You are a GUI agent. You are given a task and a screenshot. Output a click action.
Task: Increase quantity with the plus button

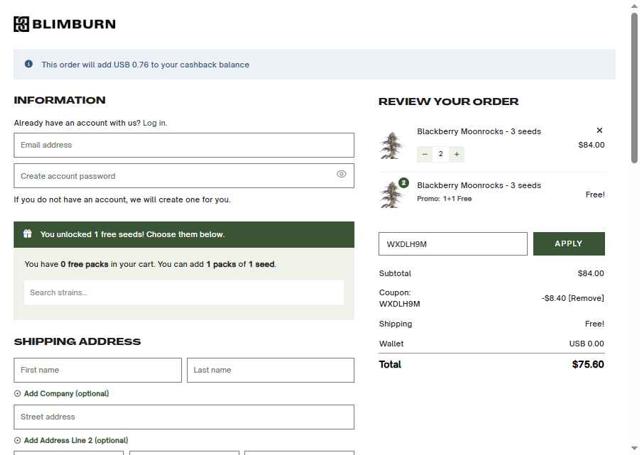click(456, 154)
